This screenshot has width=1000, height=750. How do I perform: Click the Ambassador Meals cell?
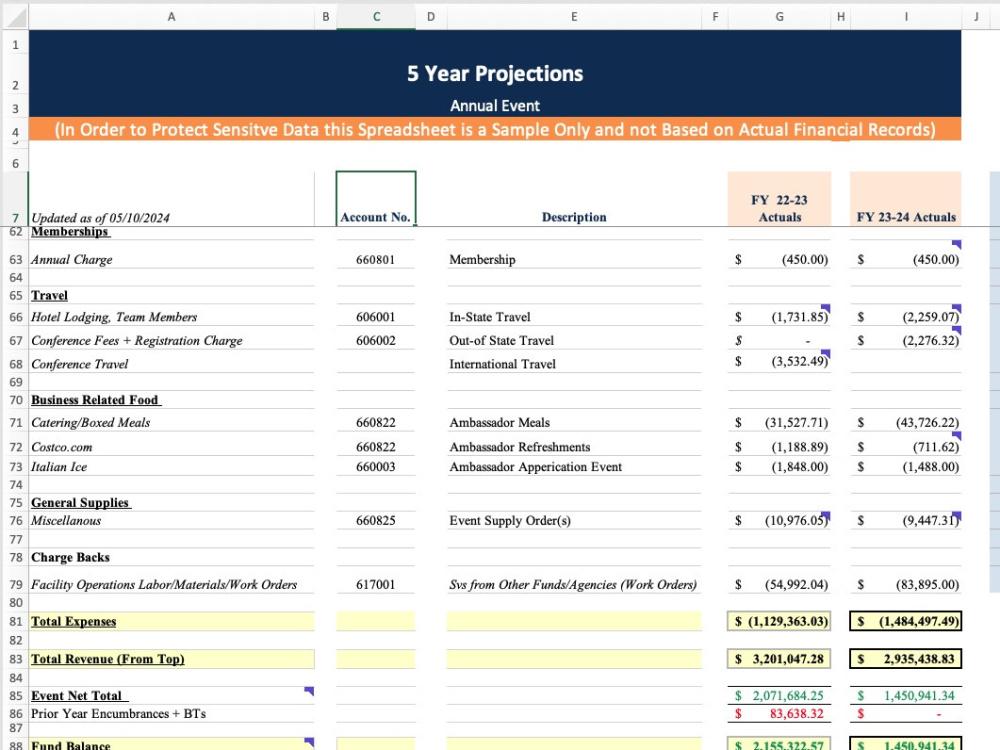[x=574, y=422]
